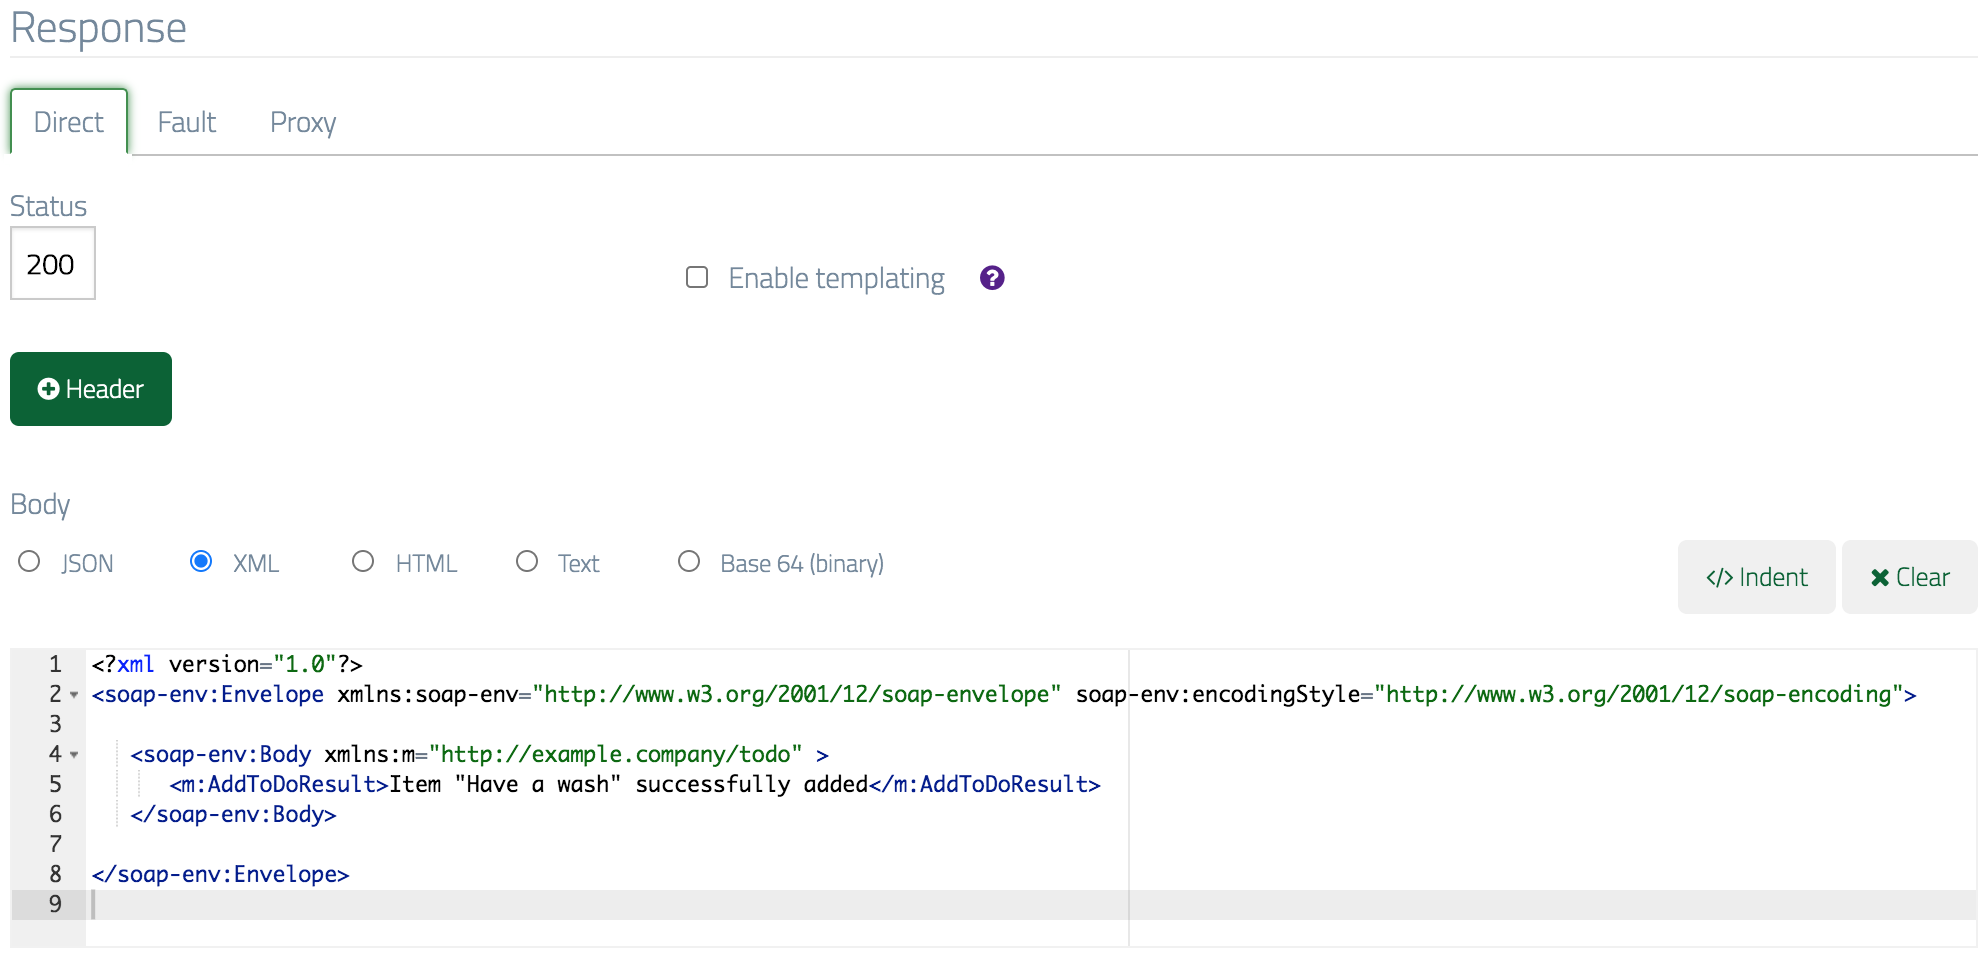
Task: Click into the Status code field
Action: coord(53,263)
